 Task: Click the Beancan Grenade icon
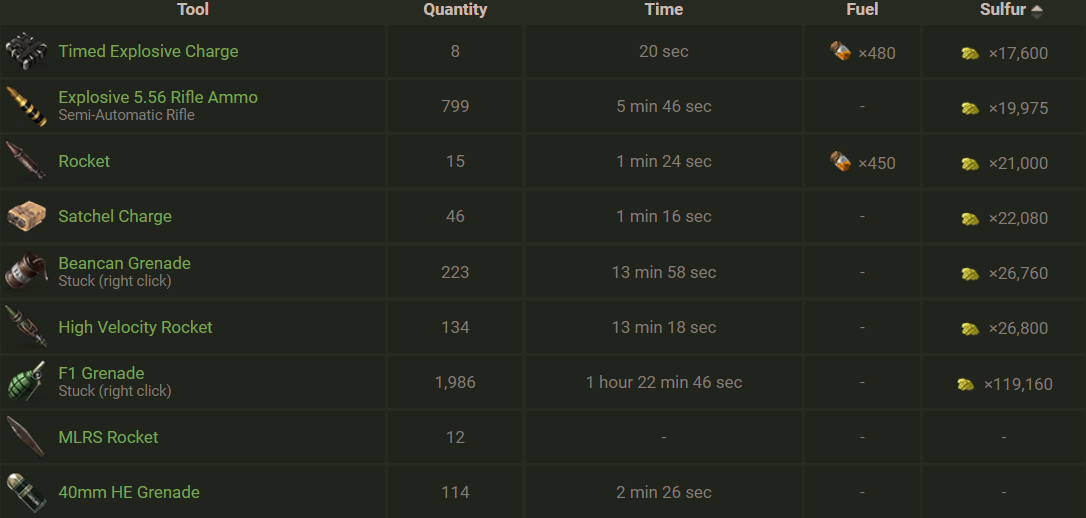click(x=26, y=271)
